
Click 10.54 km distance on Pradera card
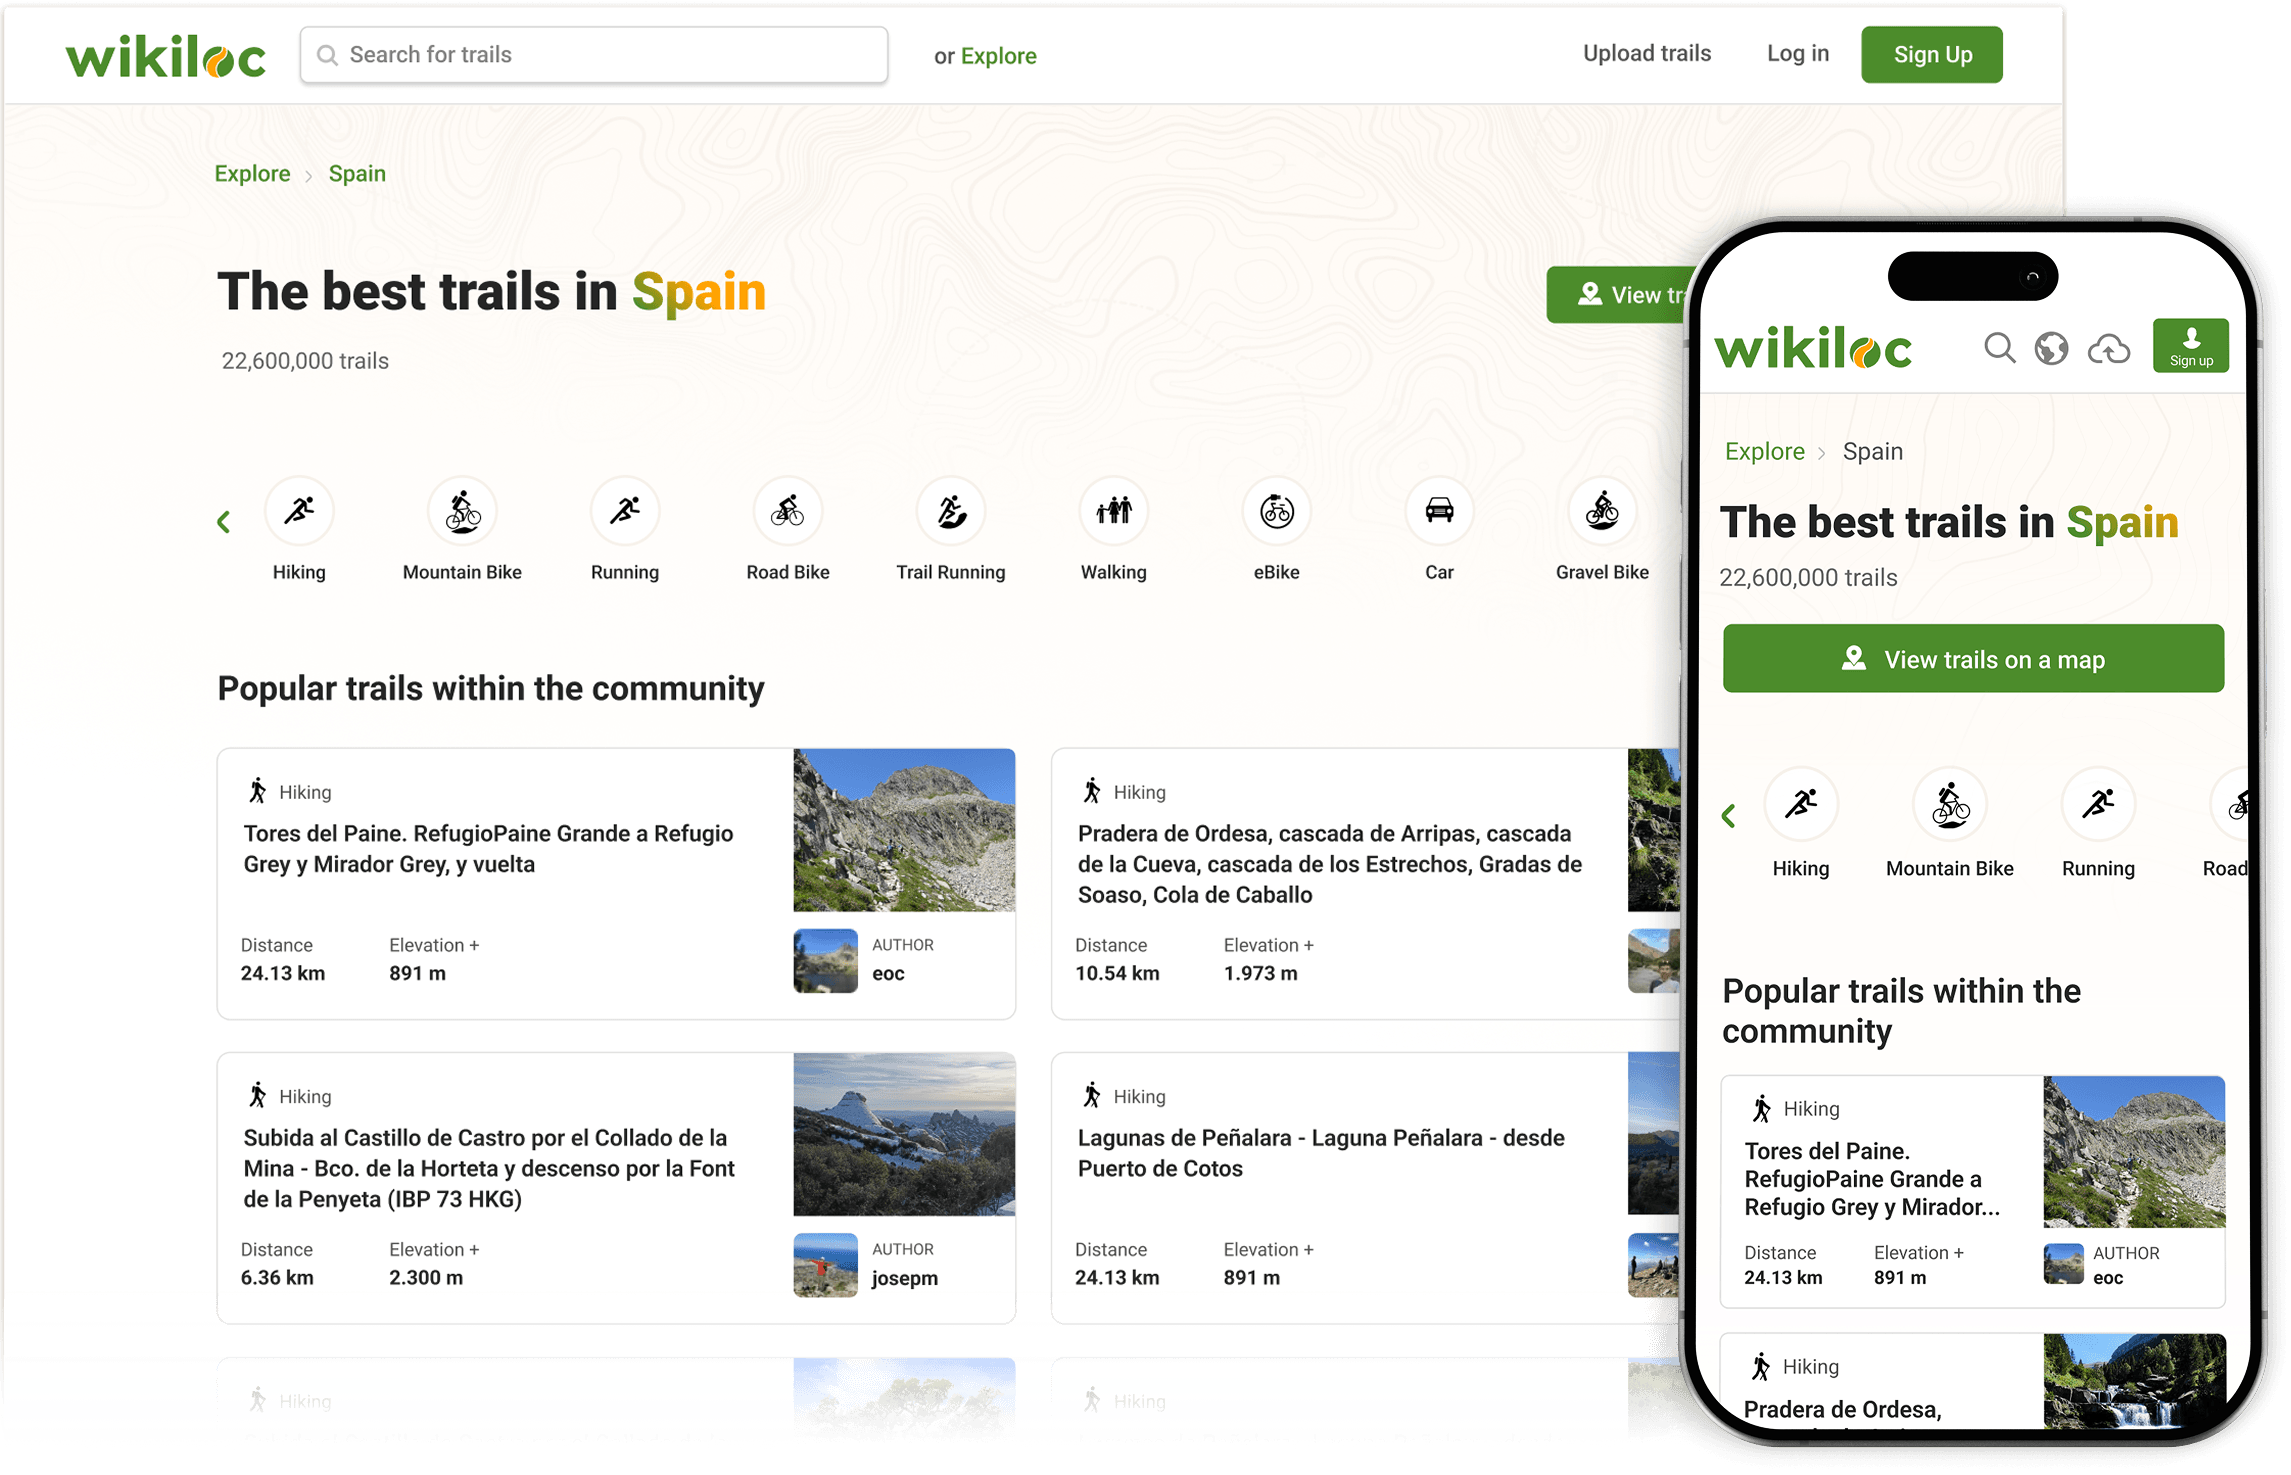tap(1117, 974)
